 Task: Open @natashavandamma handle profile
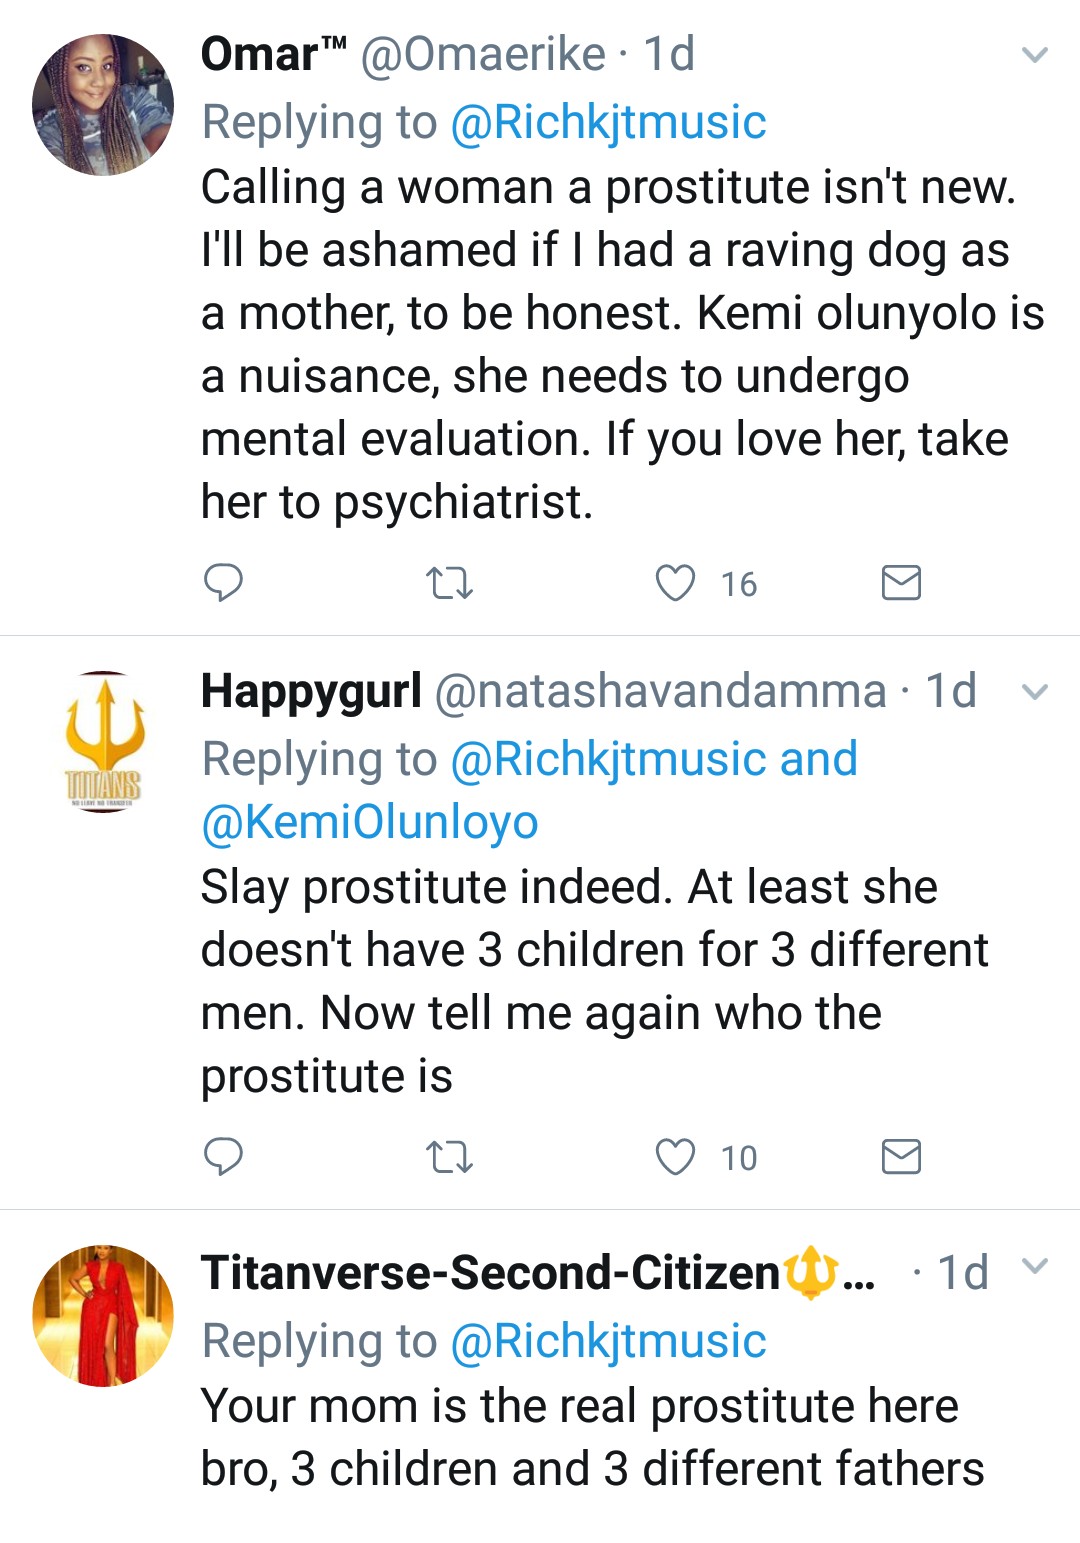(660, 691)
